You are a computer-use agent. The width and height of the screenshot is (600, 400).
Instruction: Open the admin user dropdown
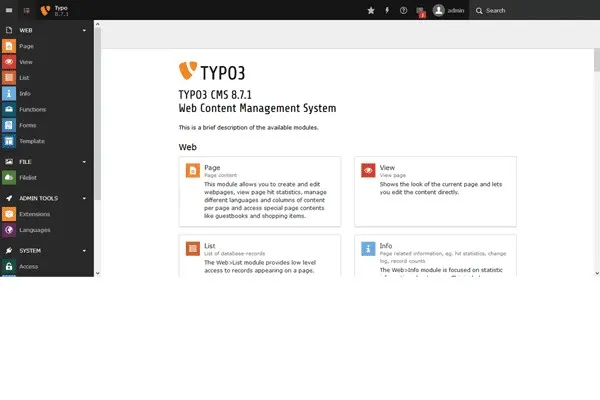449,10
